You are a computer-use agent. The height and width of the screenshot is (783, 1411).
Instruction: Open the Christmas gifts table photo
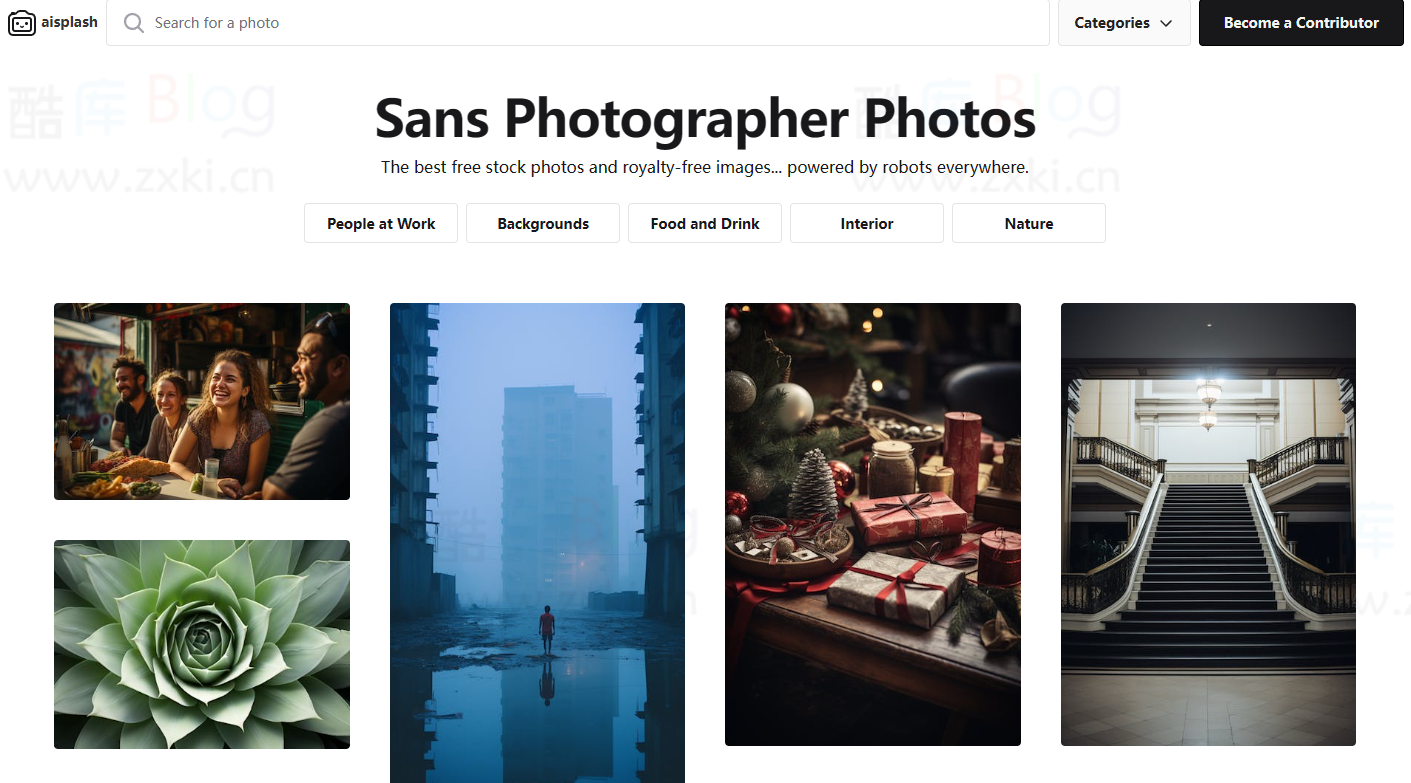point(873,524)
